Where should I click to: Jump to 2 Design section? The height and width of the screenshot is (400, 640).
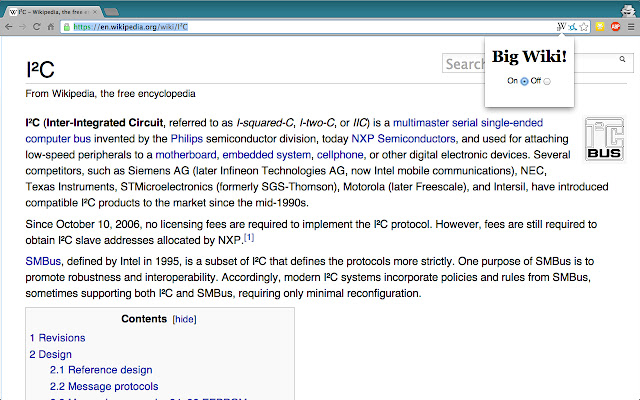[51, 354]
